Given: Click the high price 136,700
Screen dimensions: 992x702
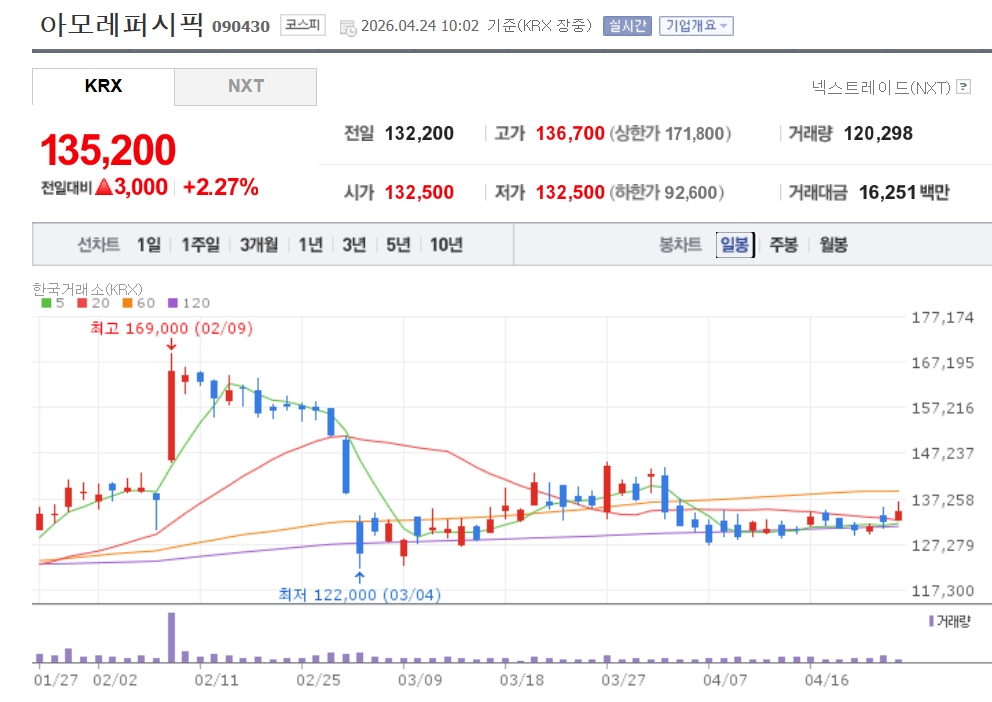Looking at the screenshot, I should pyautogui.click(x=570, y=133).
